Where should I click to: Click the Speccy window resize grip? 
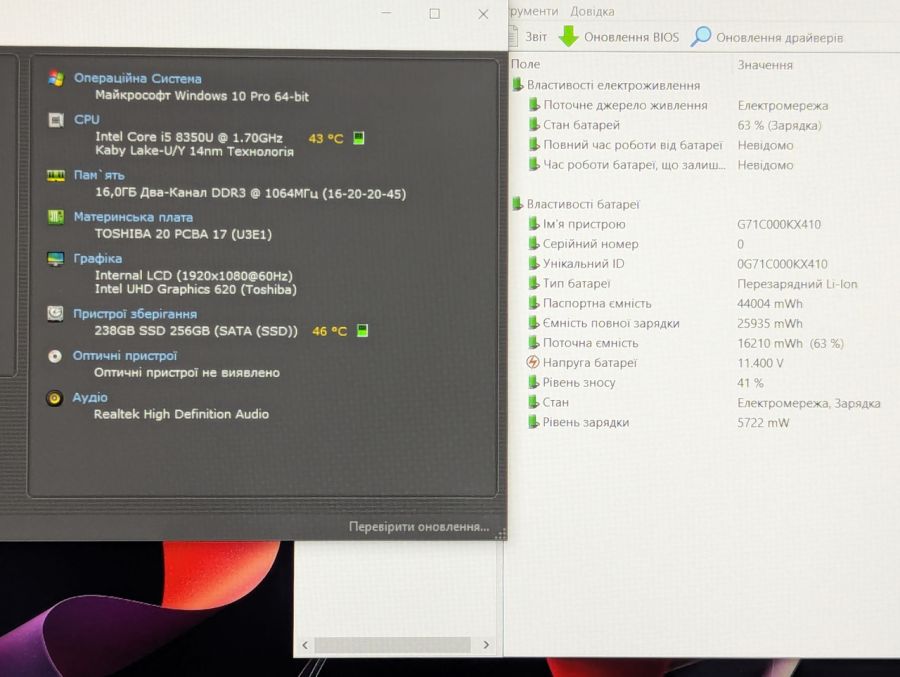(501, 534)
